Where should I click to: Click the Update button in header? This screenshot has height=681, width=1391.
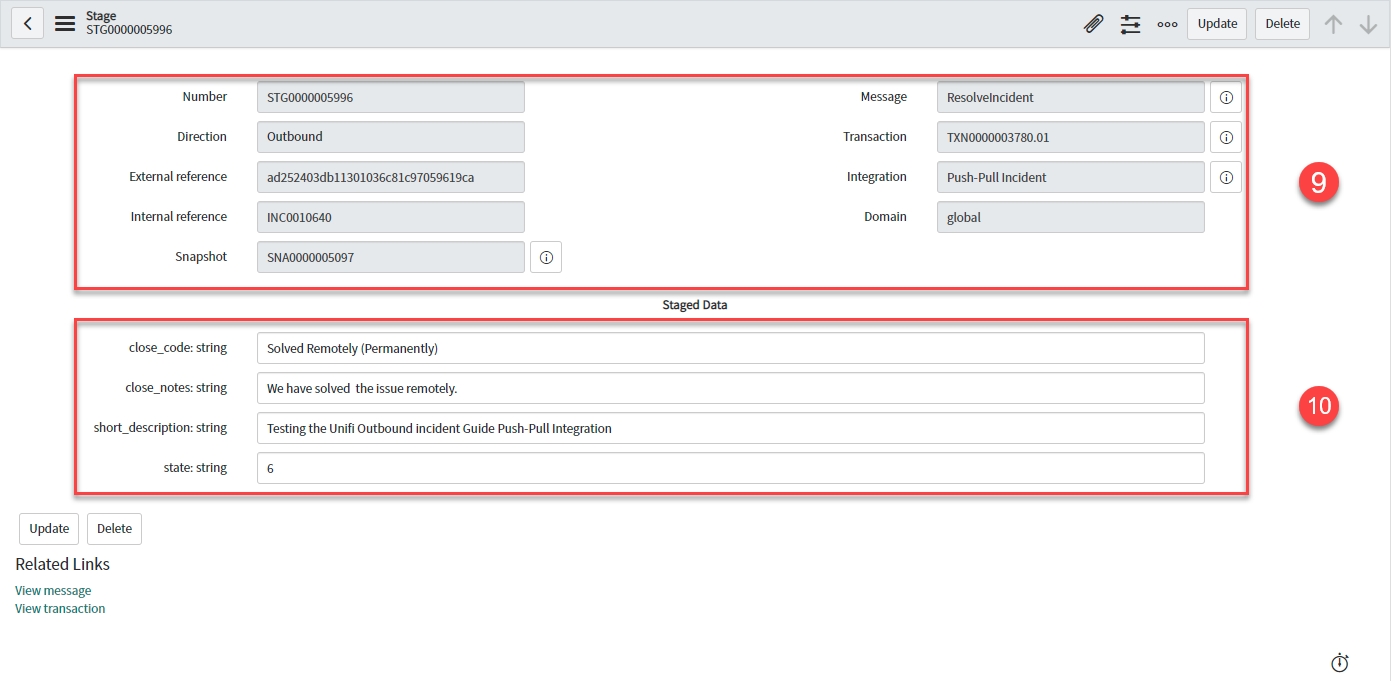click(x=1217, y=24)
